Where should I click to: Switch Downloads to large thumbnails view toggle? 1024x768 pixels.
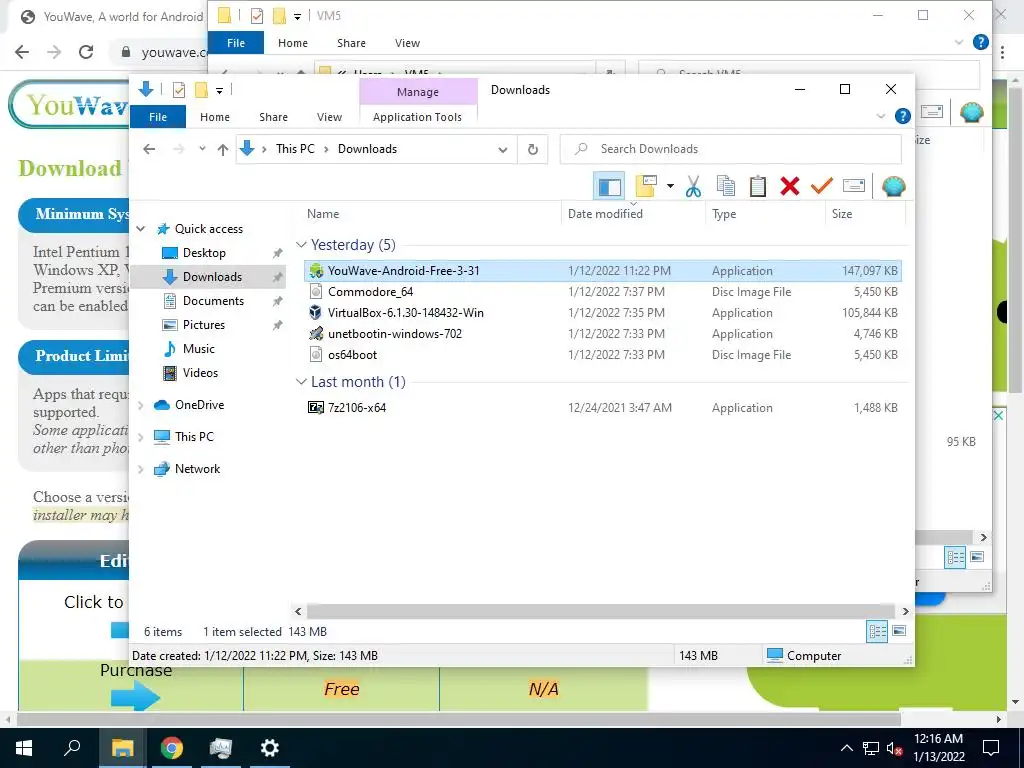click(x=899, y=631)
